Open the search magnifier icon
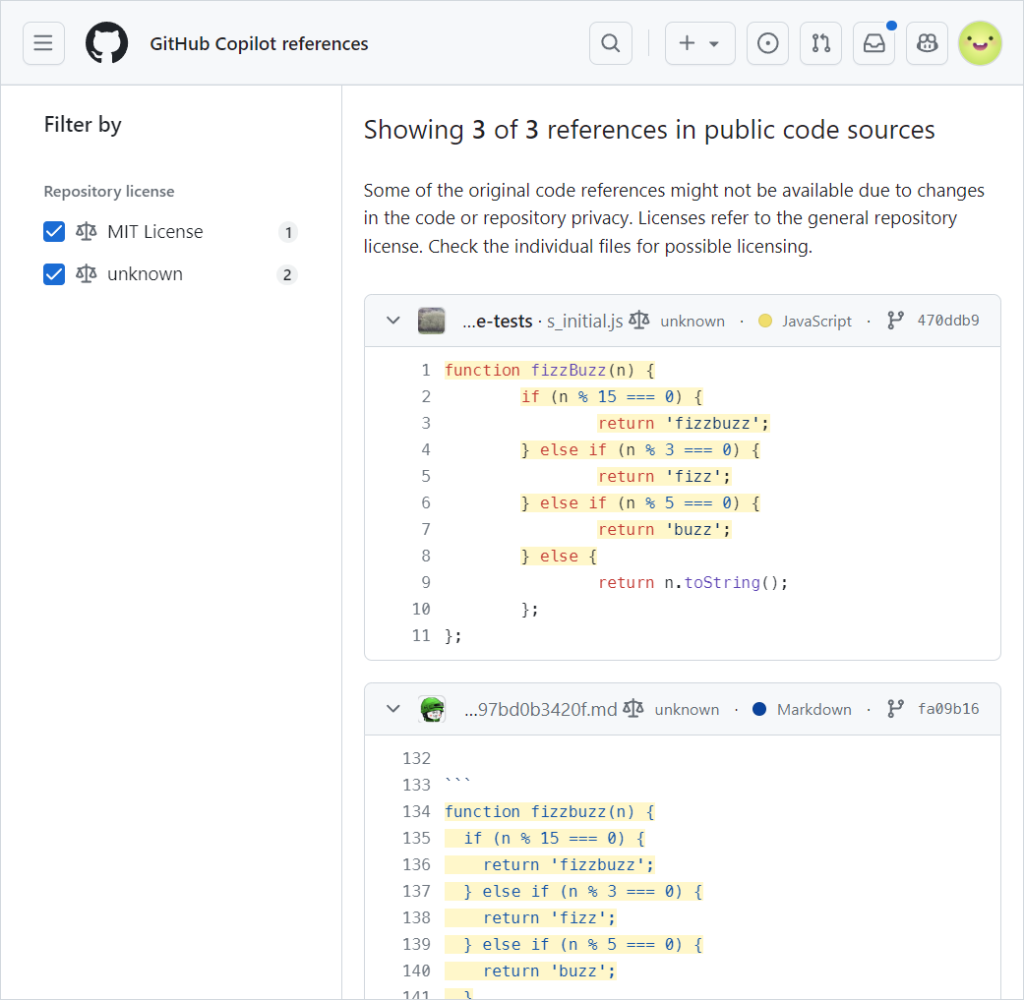 click(610, 43)
